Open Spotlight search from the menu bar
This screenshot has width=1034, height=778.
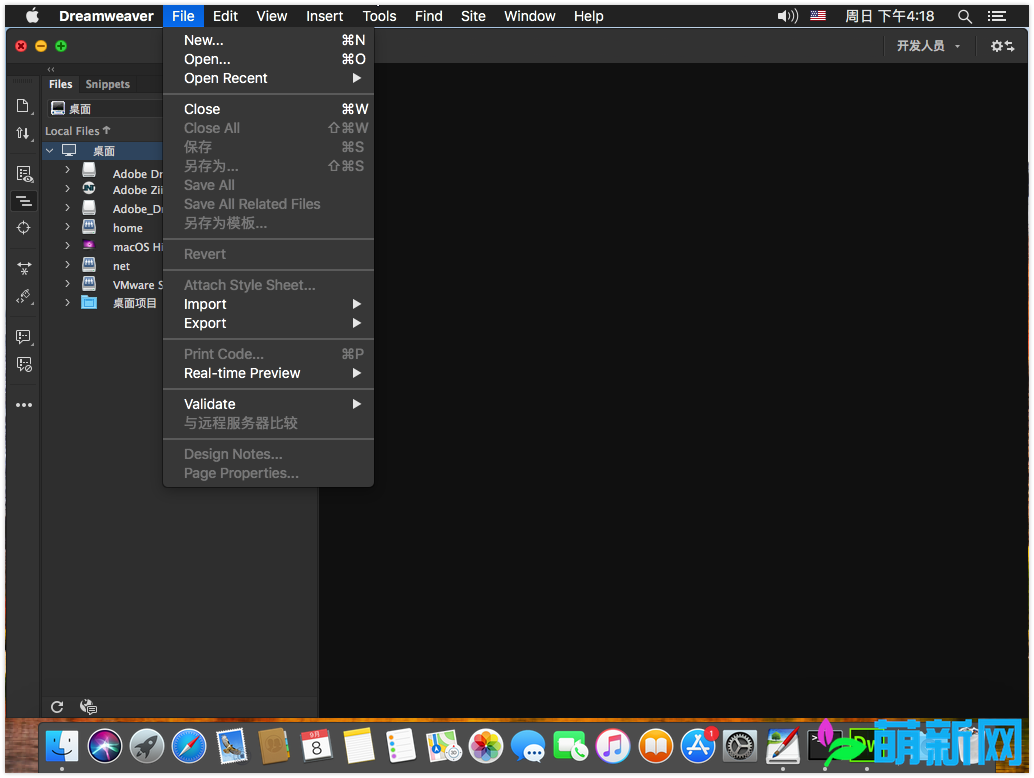click(x=964, y=16)
